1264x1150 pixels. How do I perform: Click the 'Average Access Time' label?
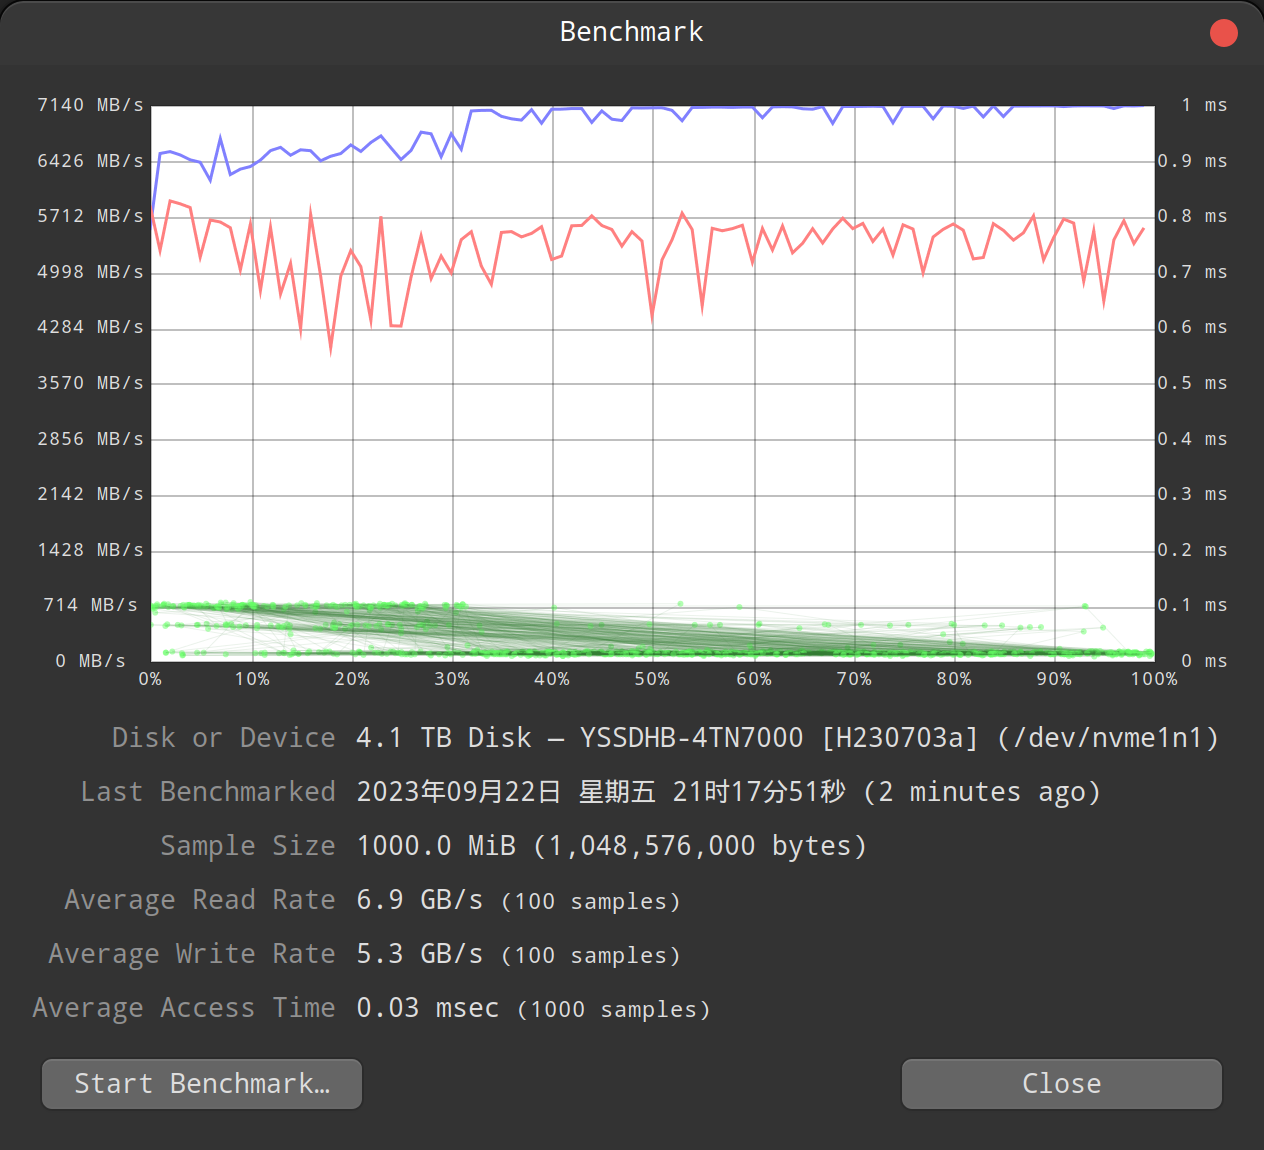(x=184, y=1008)
